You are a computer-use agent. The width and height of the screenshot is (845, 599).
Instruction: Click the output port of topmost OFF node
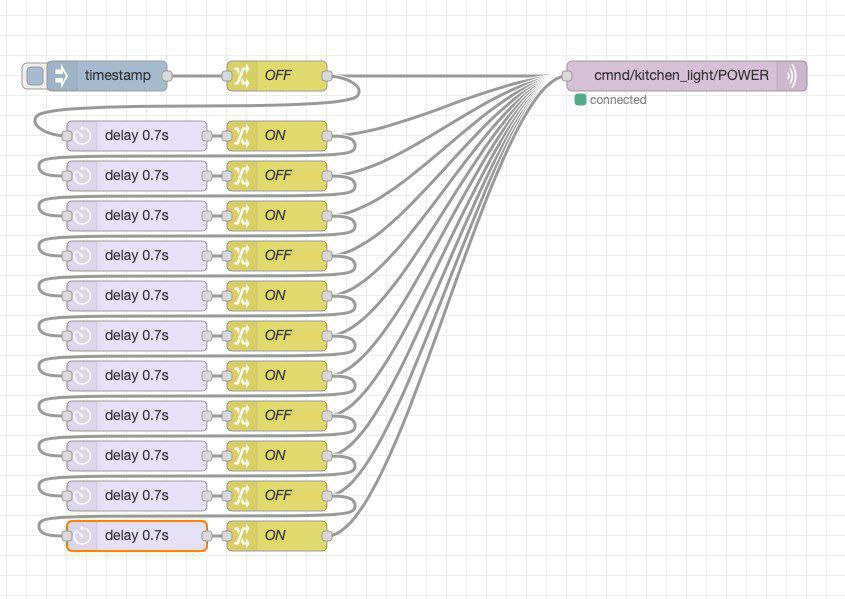click(327, 76)
